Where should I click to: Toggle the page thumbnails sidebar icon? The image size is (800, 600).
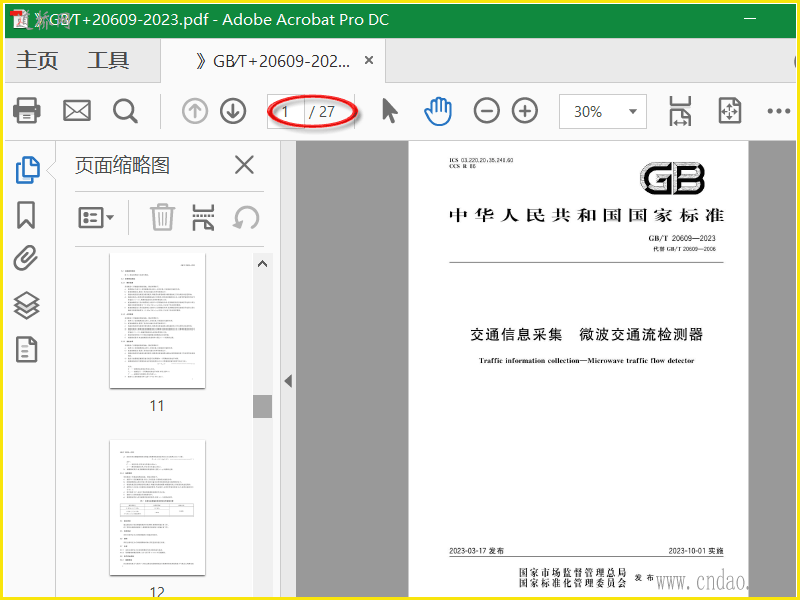(27, 169)
